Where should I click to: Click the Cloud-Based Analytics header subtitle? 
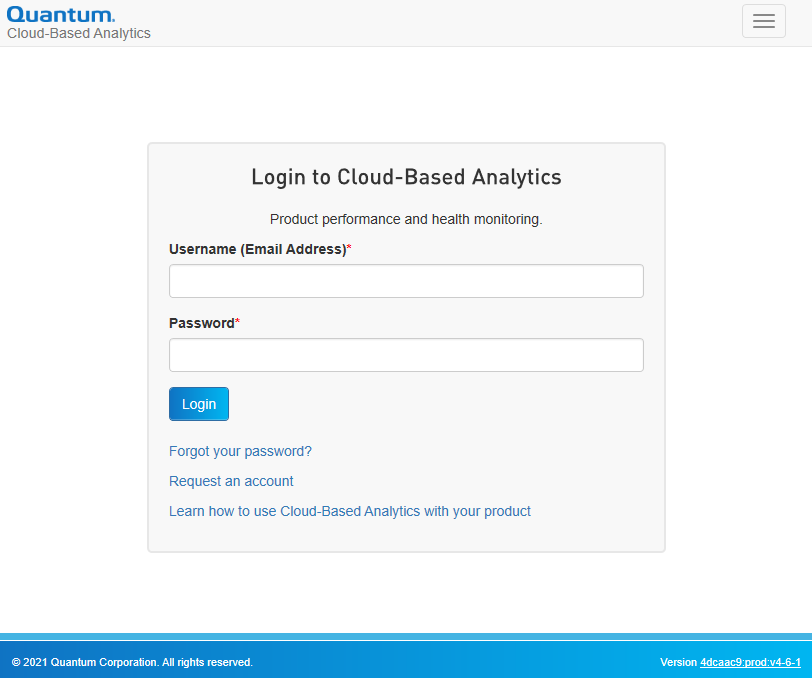coord(79,33)
